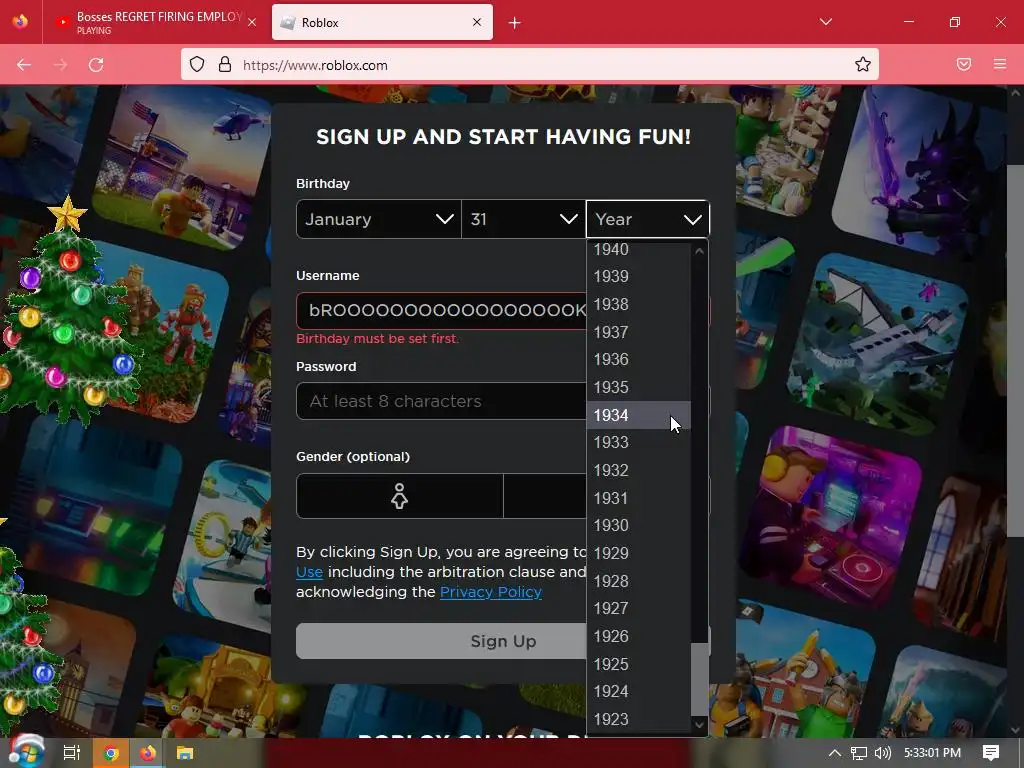Focus the Password field
Viewport: 1024px width, 768px height.
tap(441, 401)
